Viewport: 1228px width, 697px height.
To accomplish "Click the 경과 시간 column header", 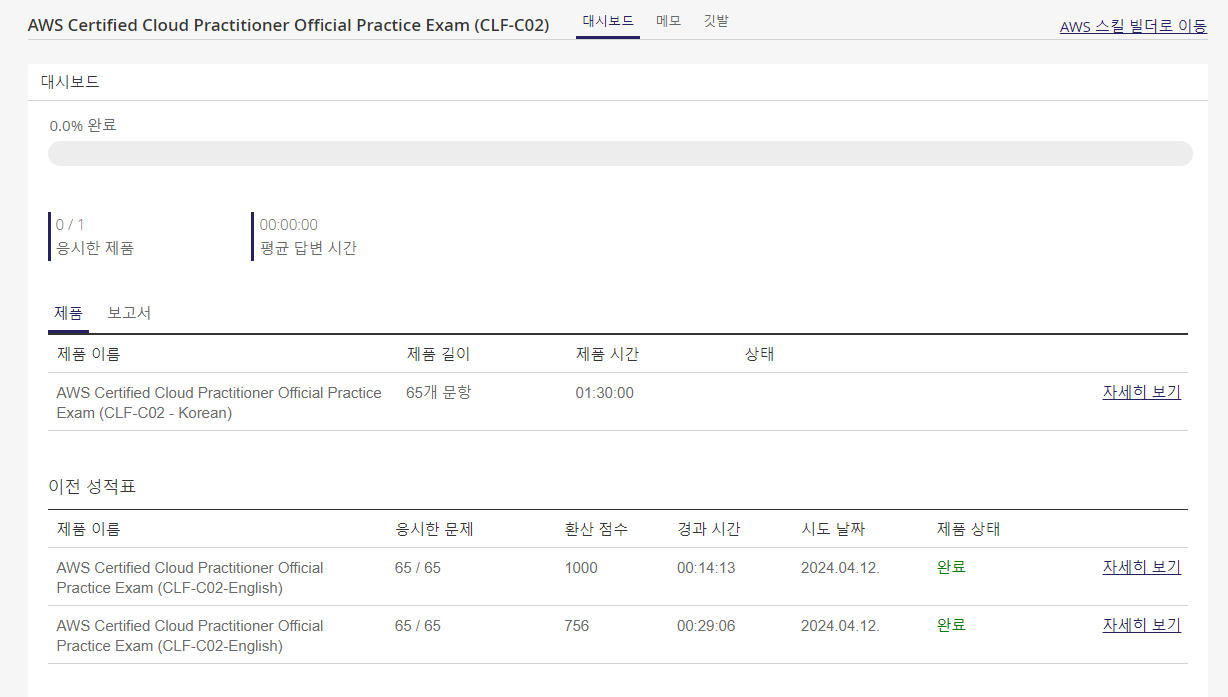I will click(x=709, y=529).
